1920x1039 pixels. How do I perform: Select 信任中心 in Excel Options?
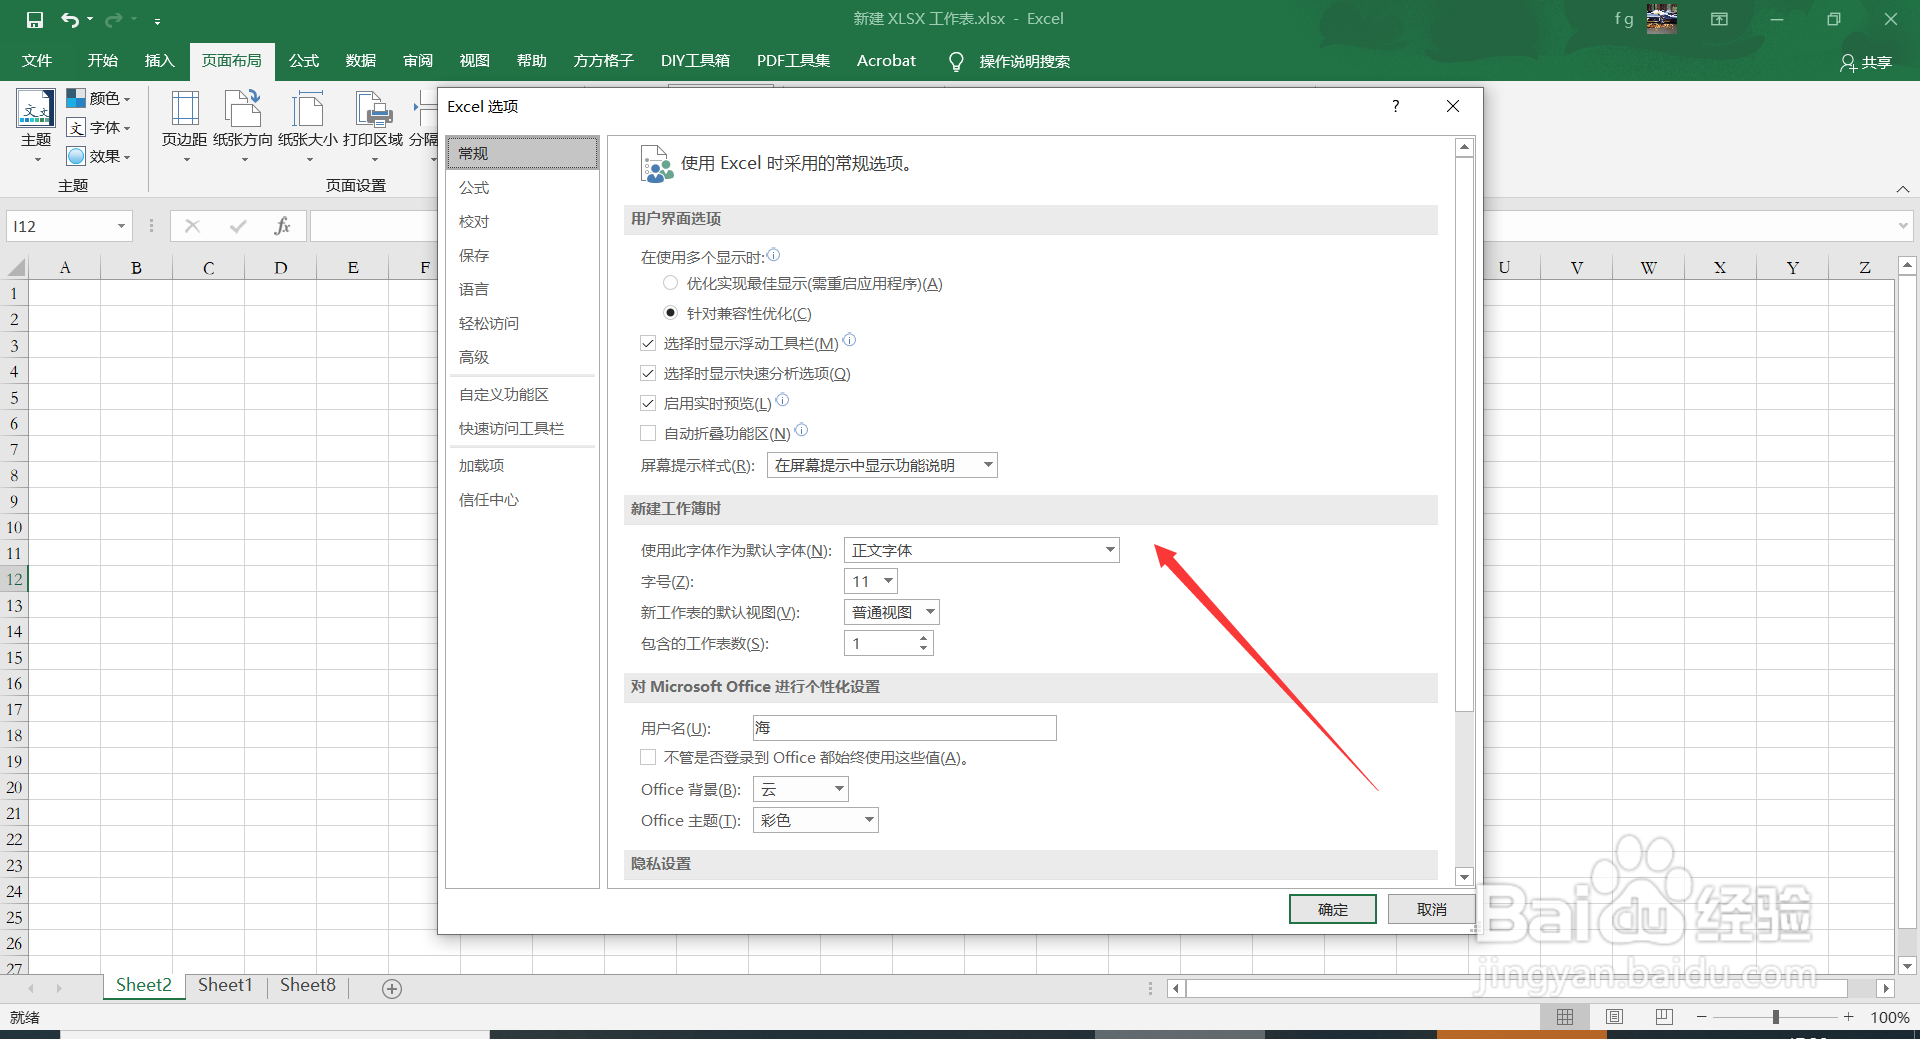click(x=522, y=499)
